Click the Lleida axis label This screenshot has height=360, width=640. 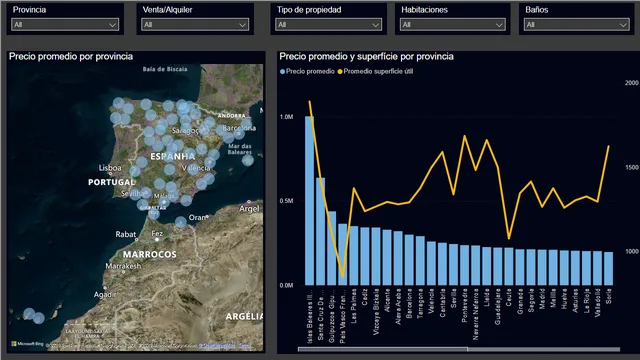[487, 298]
